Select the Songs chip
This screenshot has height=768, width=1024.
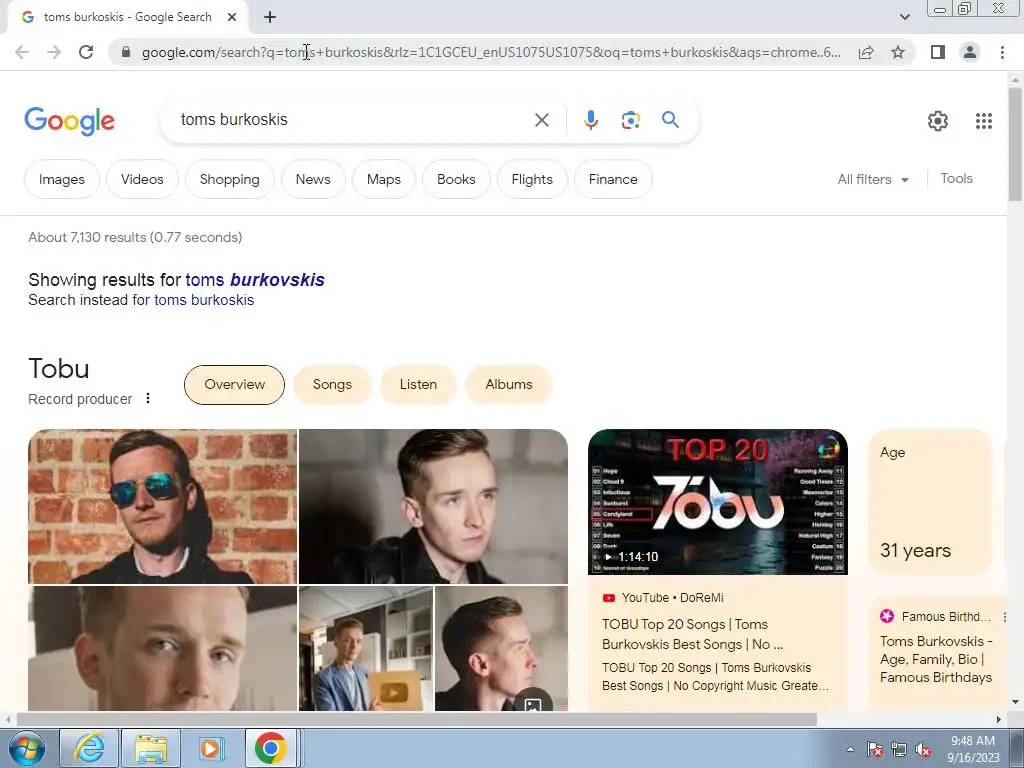tap(332, 385)
